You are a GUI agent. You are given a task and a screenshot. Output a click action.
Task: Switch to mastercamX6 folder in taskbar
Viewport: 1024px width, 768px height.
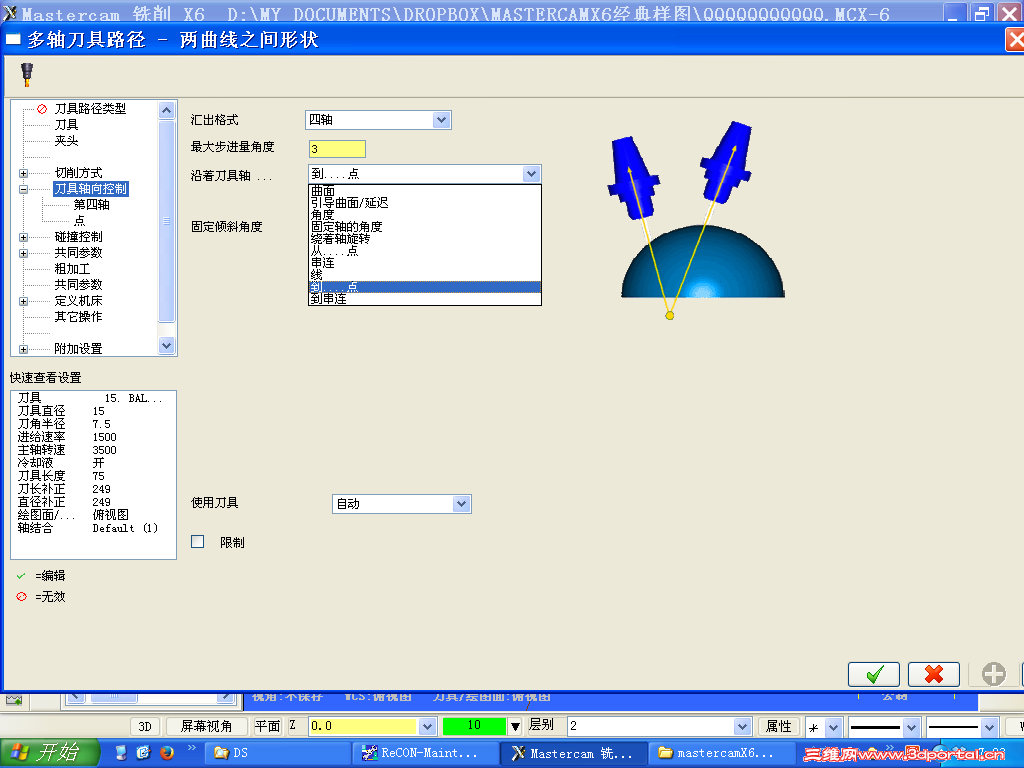point(722,753)
